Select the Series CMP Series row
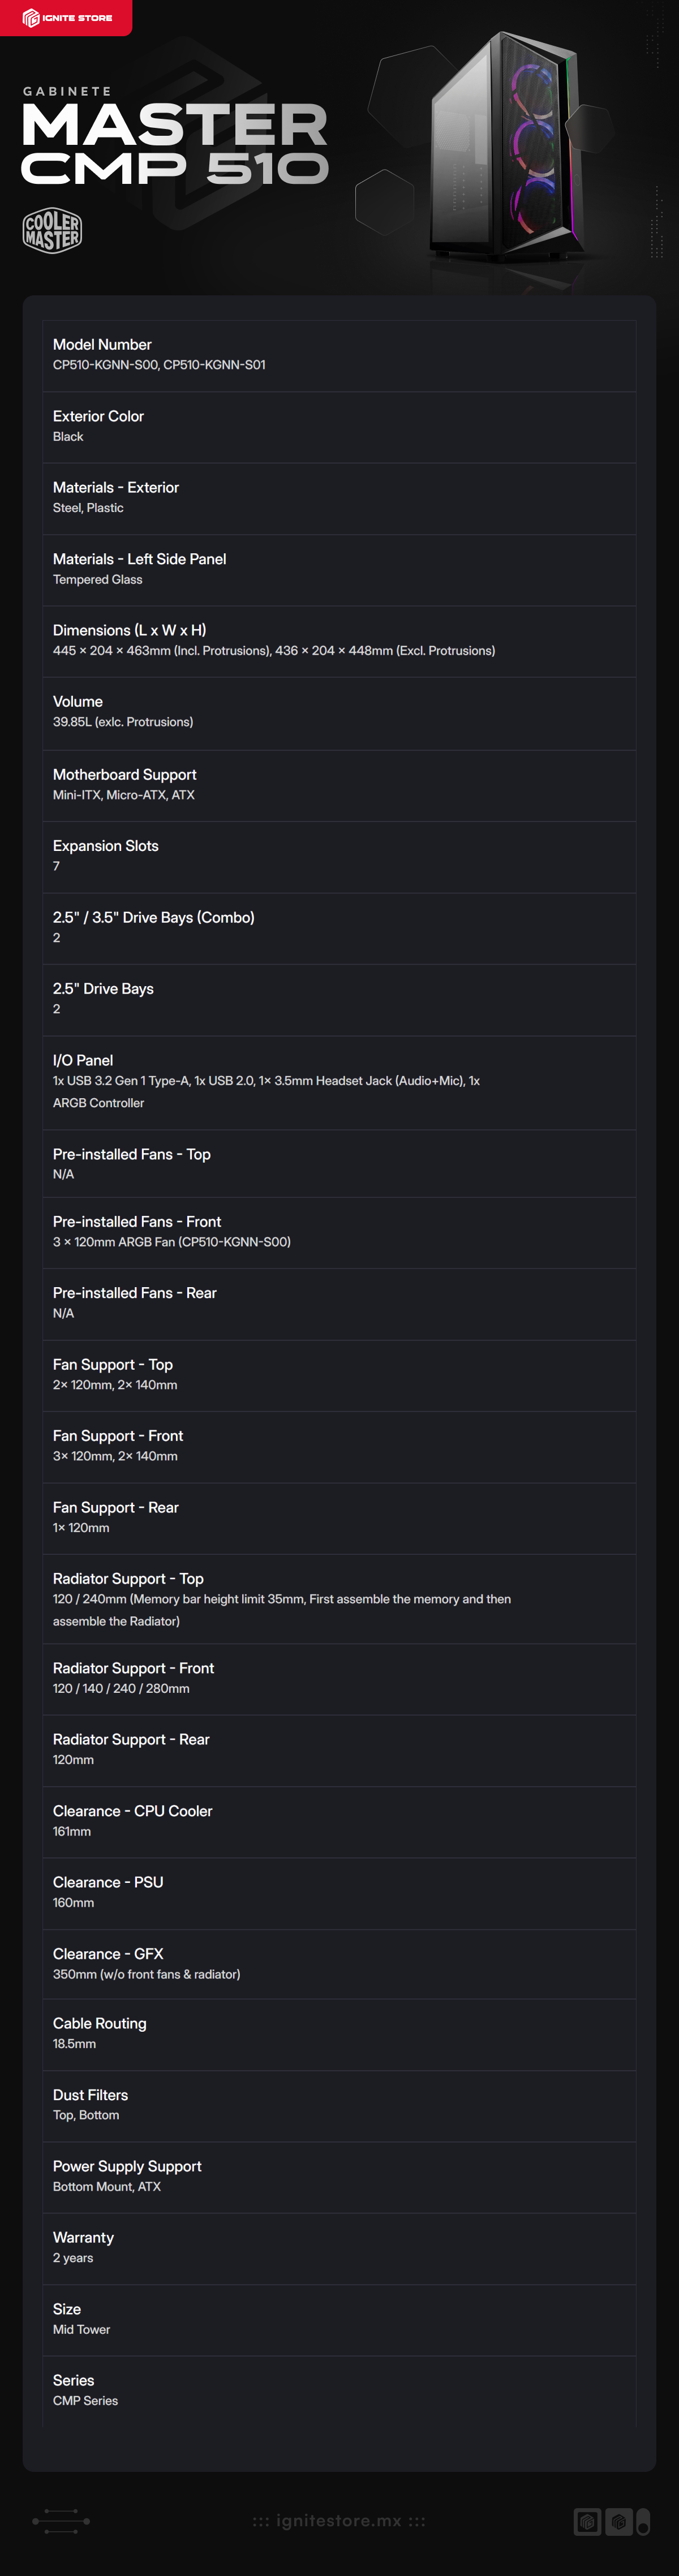This screenshot has width=679, height=2576. click(x=339, y=2391)
